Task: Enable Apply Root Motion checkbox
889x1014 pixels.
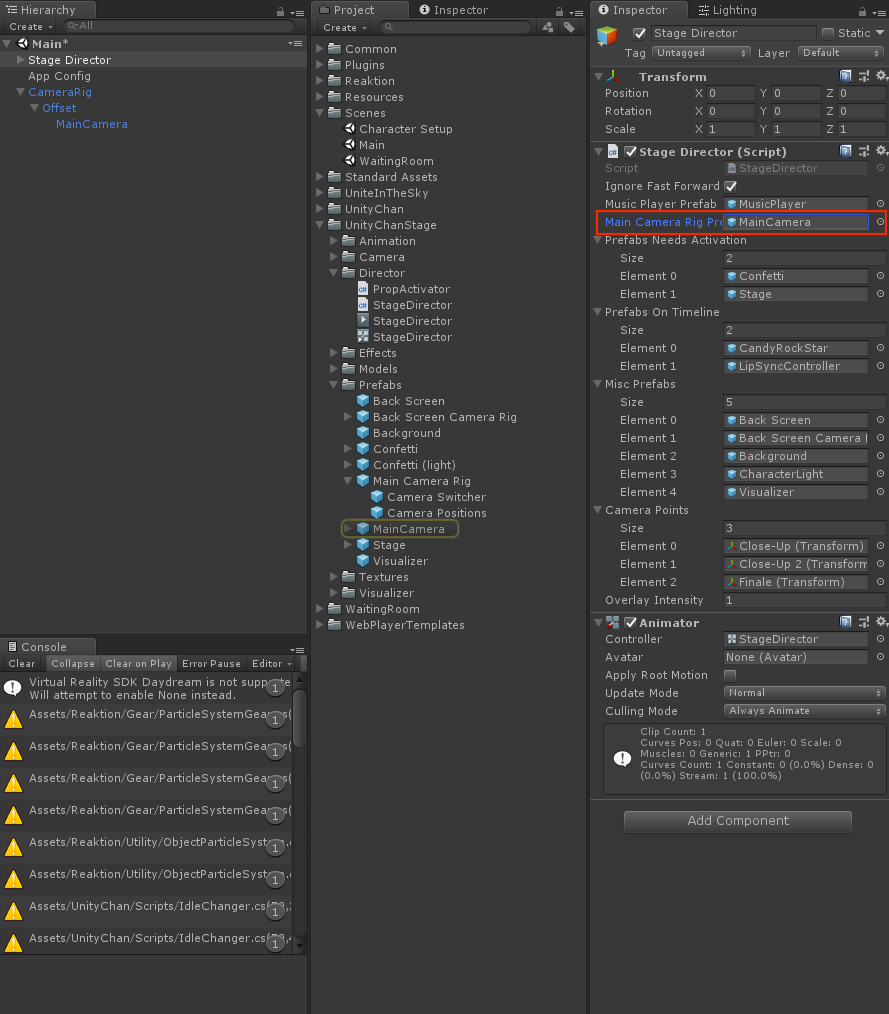Action: (730, 675)
